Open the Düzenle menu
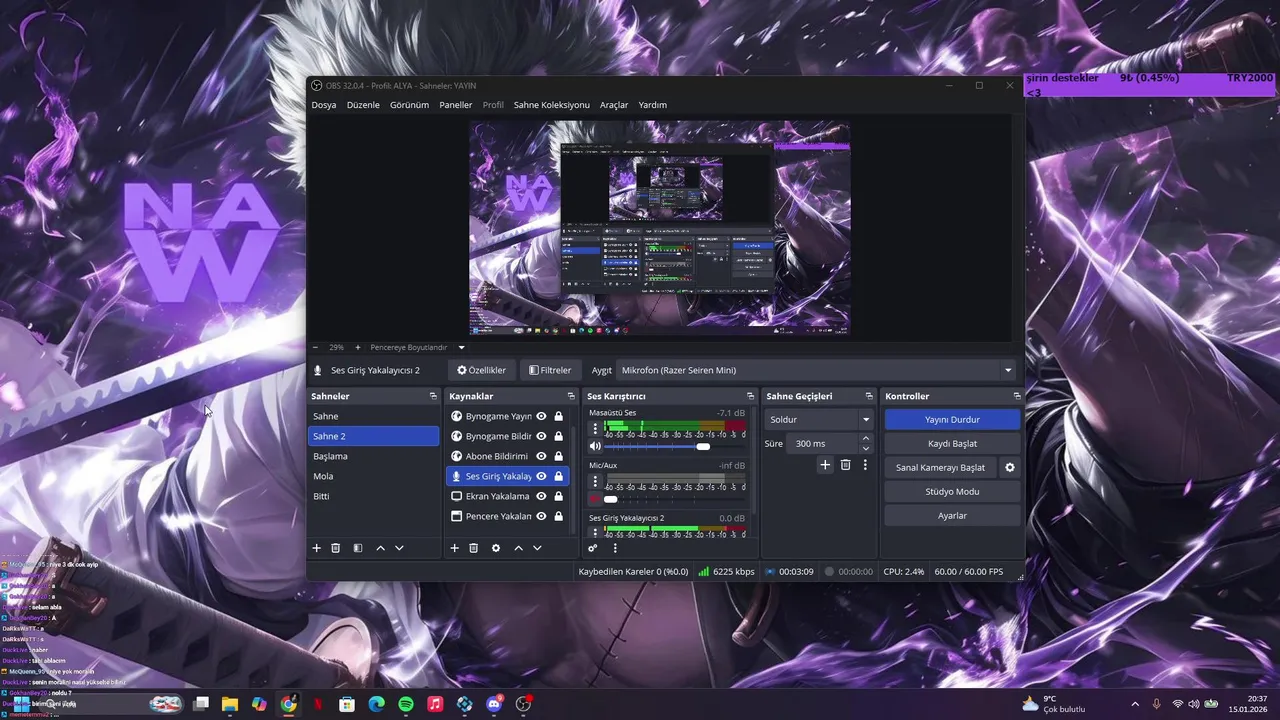 point(363,105)
